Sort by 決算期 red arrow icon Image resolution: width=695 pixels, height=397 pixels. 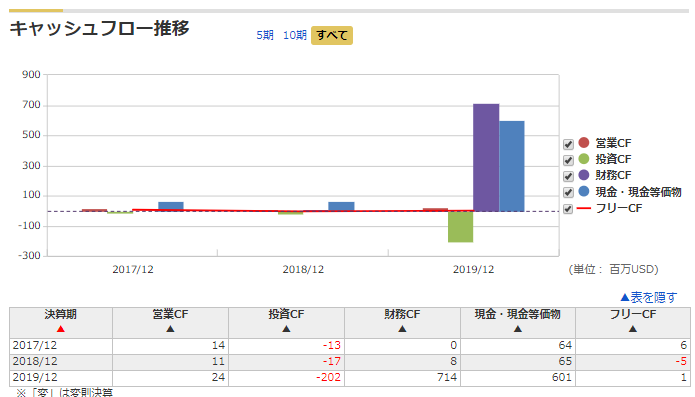tap(61, 329)
